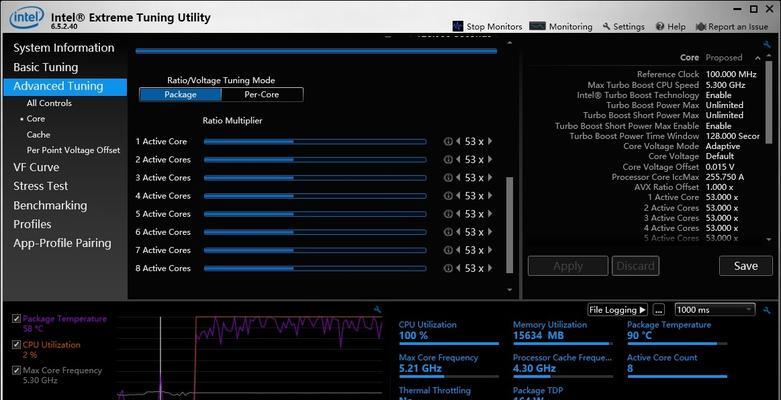
Task: Start File Logging
Action: tap(618, 310)
